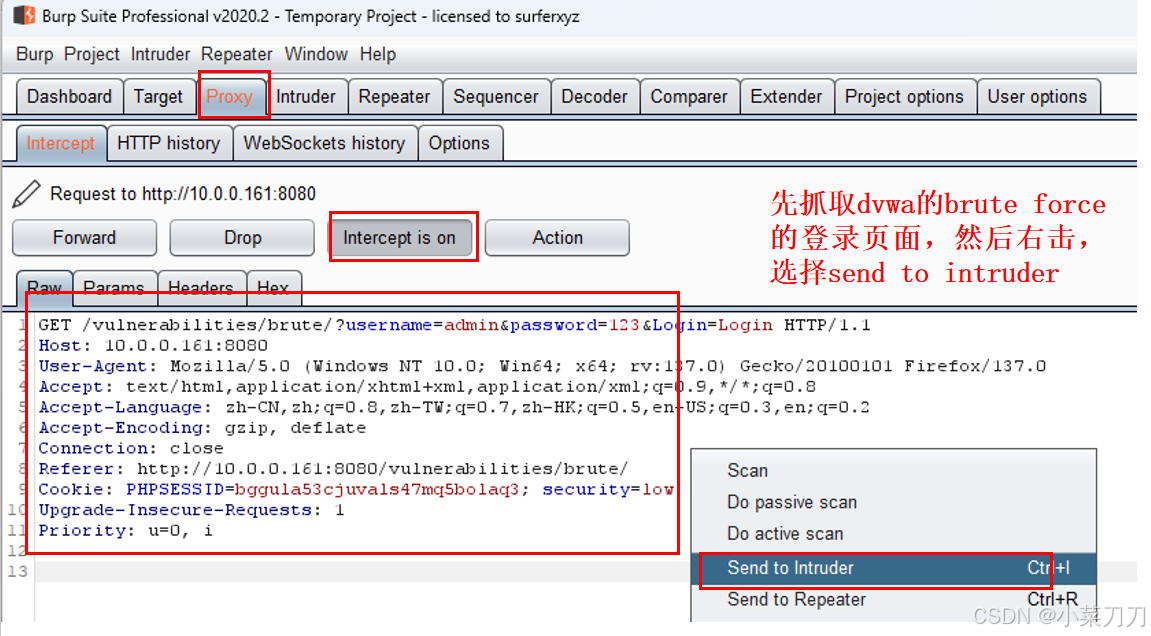Click the pencil edit icon beside the request URL

[26, 194]
